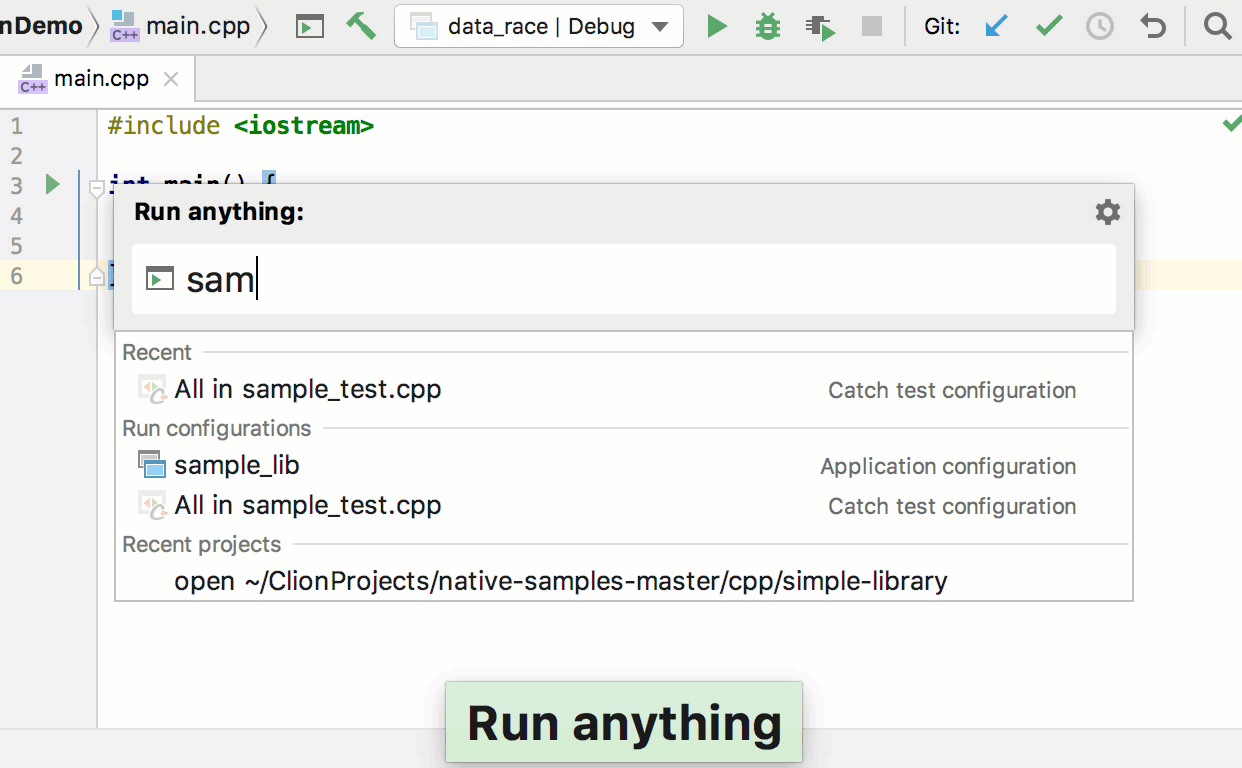Image resolution: width=1242 pixels, height=768 pixels.
Task: Open the search magnifier icon
Action: click(1217, 26)
